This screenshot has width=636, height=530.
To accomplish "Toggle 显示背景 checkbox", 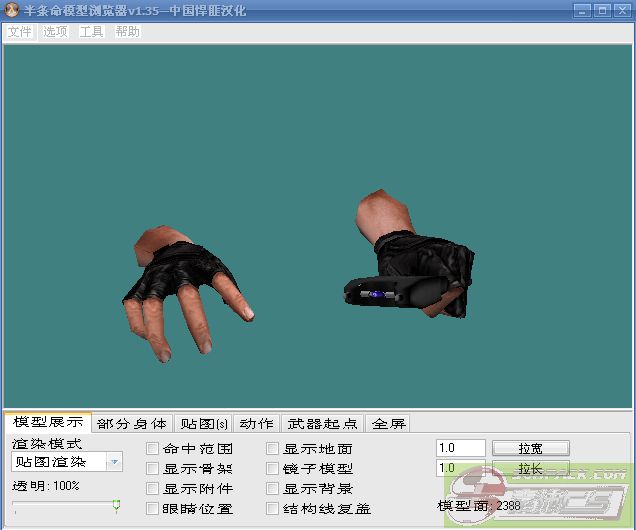I will click(x=273, y=489).
